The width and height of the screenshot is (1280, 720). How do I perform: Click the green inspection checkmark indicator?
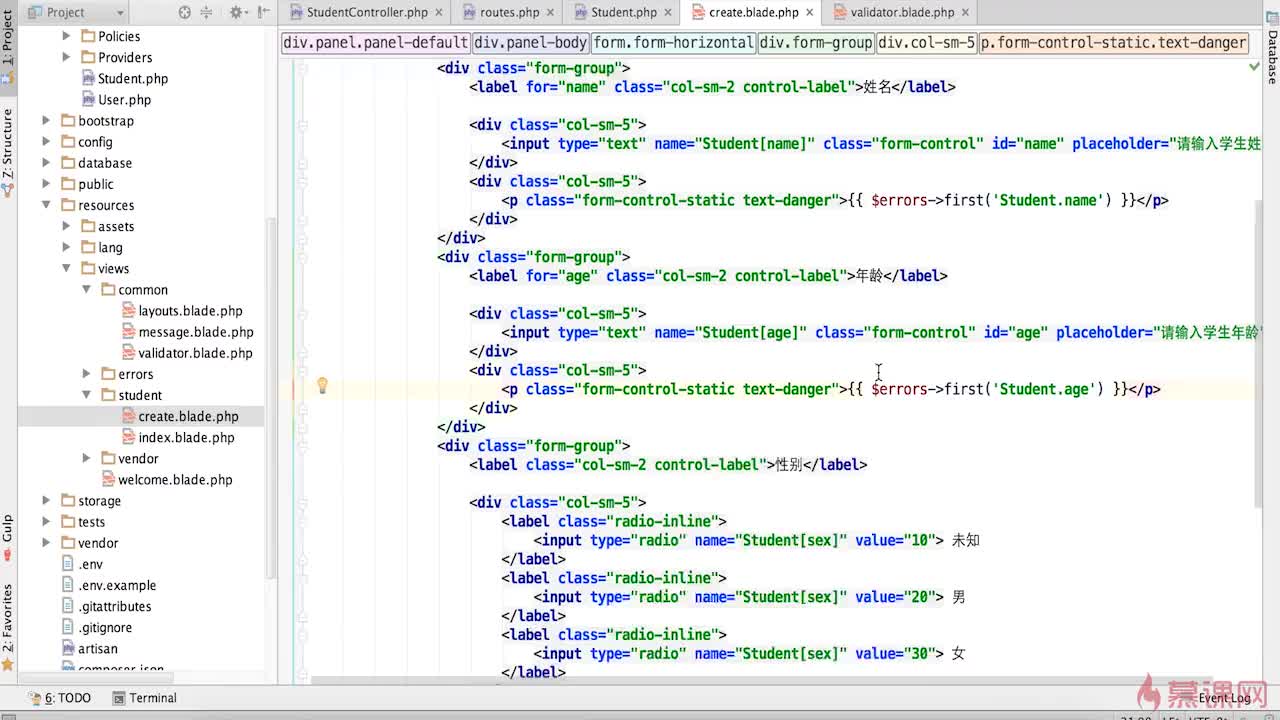(x=1254, y=66)
